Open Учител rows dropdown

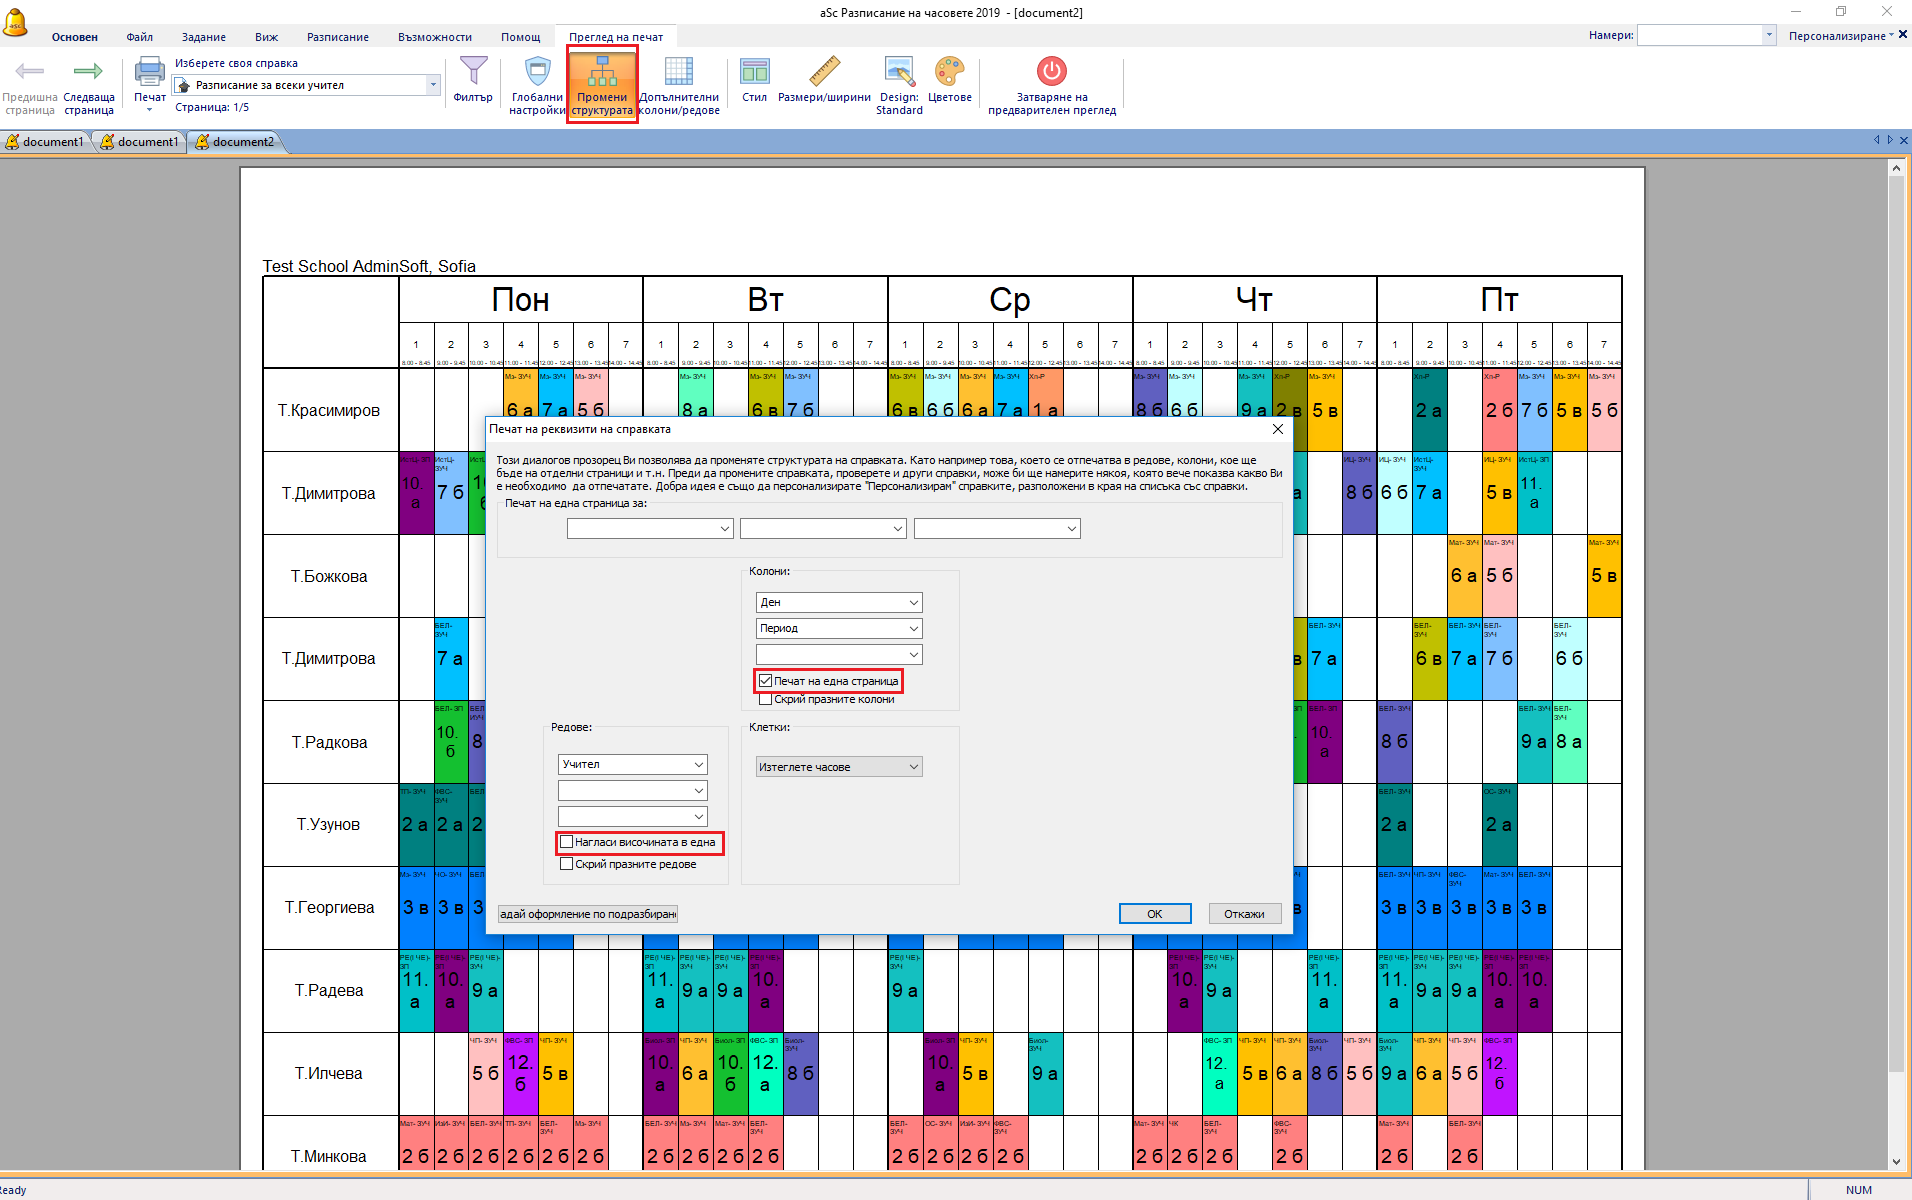[x=633, y=764]
